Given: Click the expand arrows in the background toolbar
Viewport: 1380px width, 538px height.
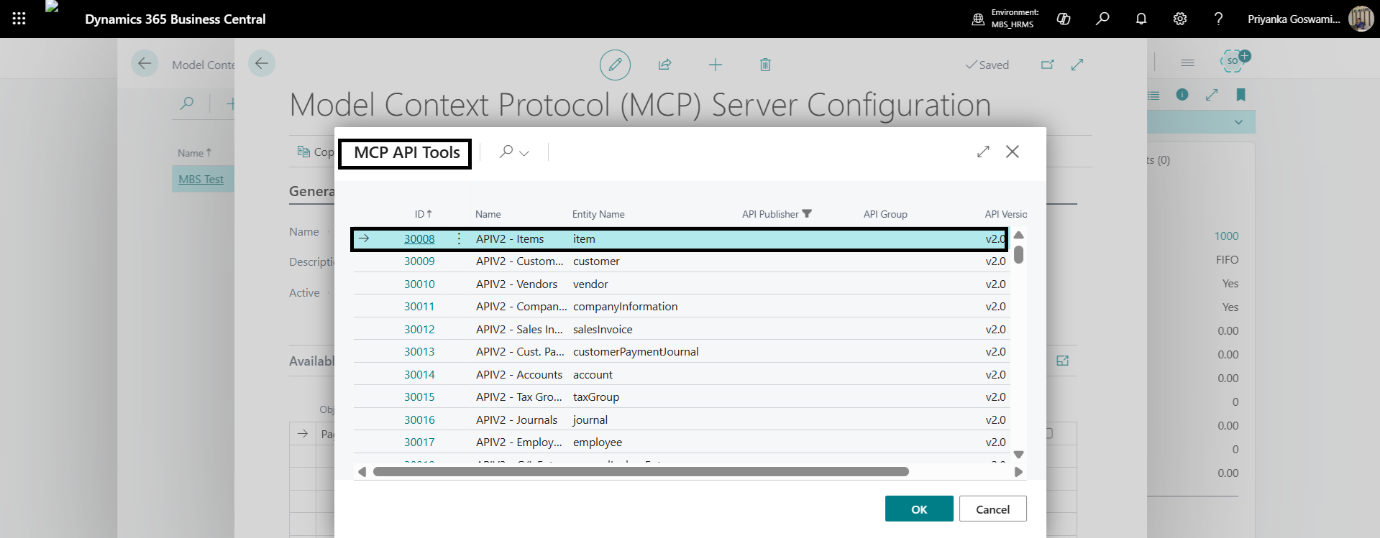Looking at the screenshot, I should (x=1212, y=94).
